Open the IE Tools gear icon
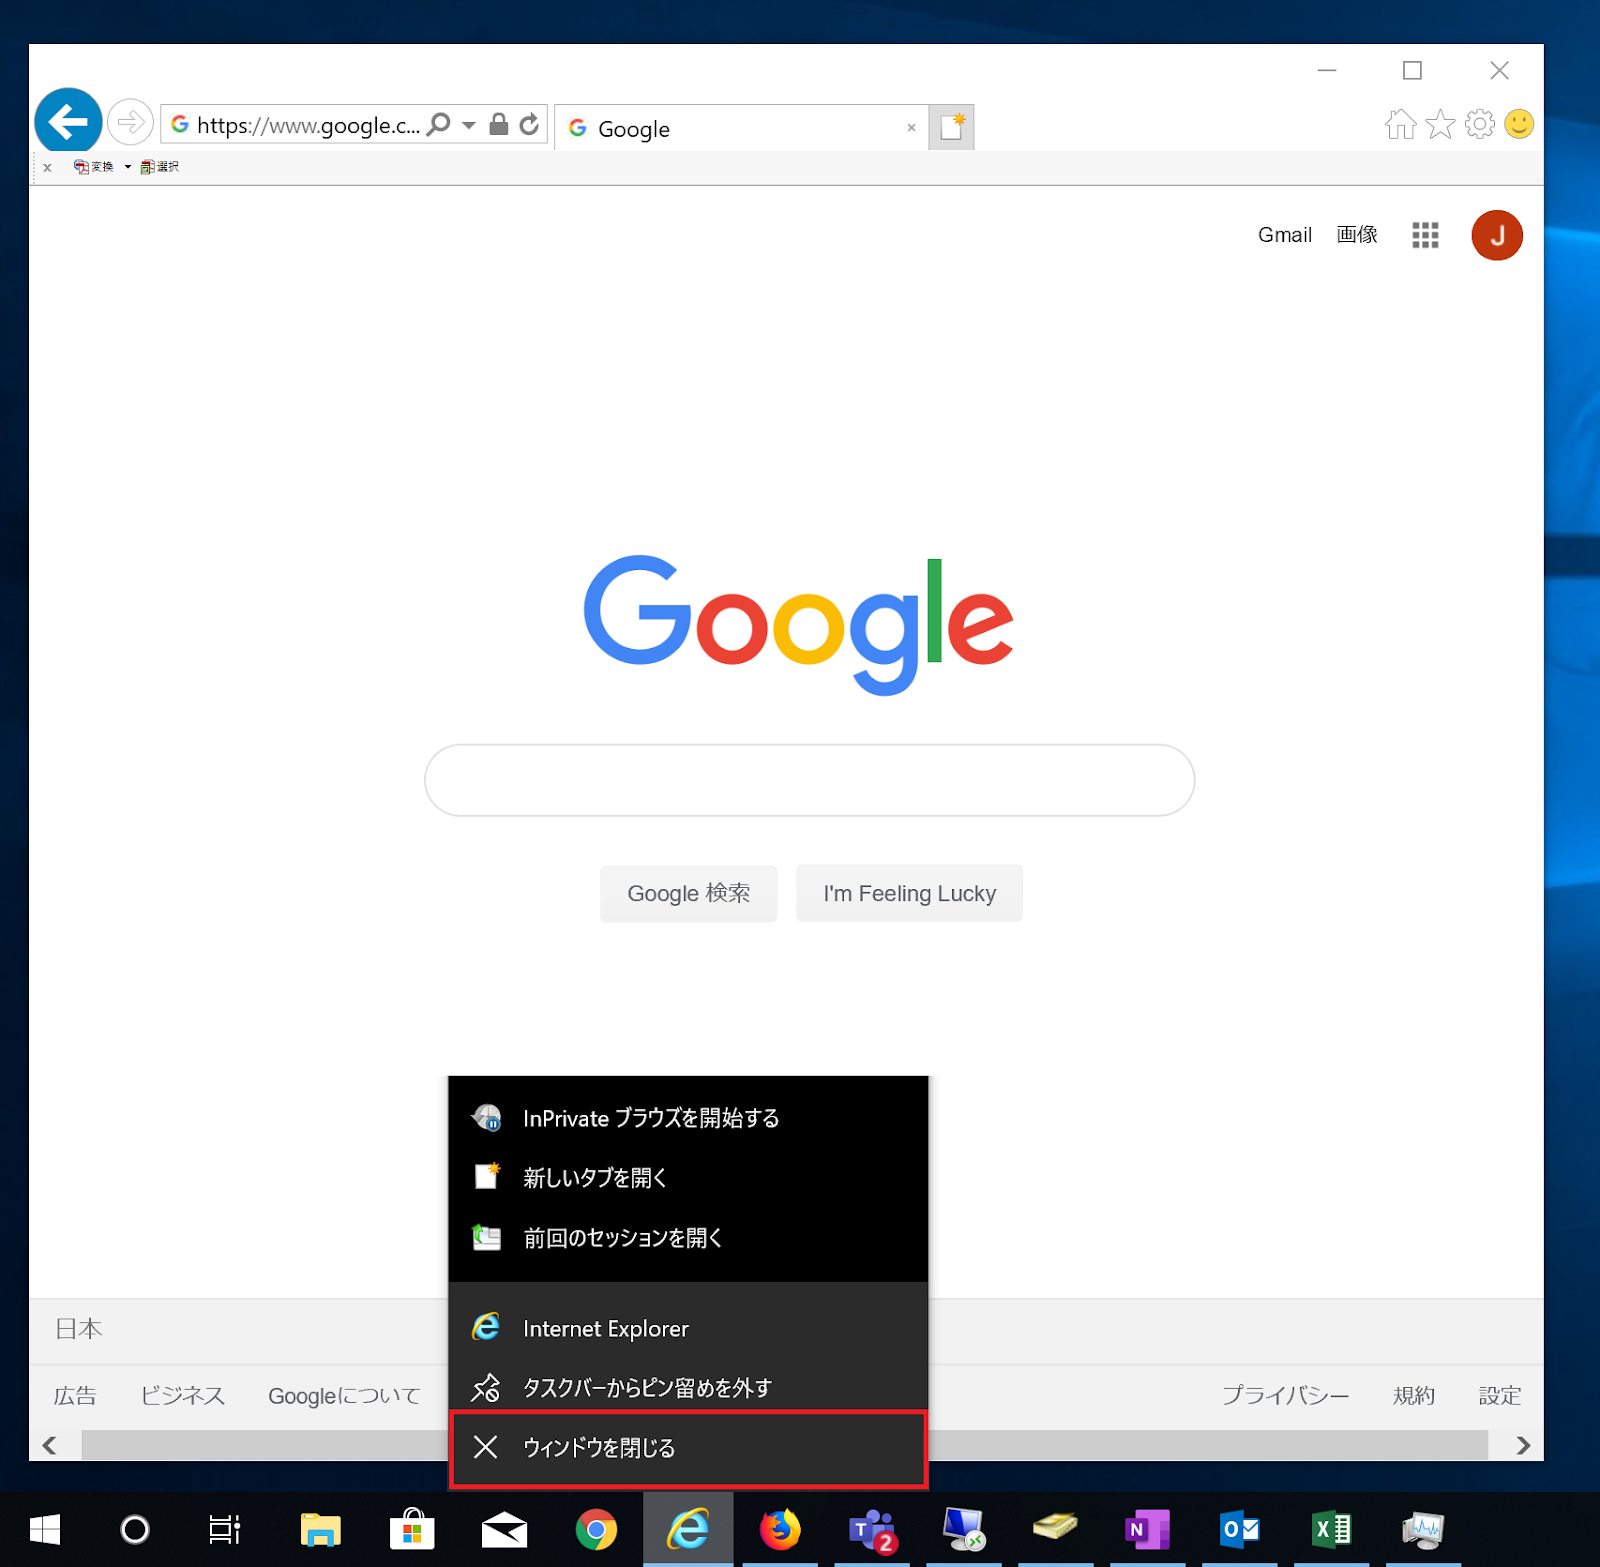This screenshot has height=1567, width=1600. point(1480,124)
